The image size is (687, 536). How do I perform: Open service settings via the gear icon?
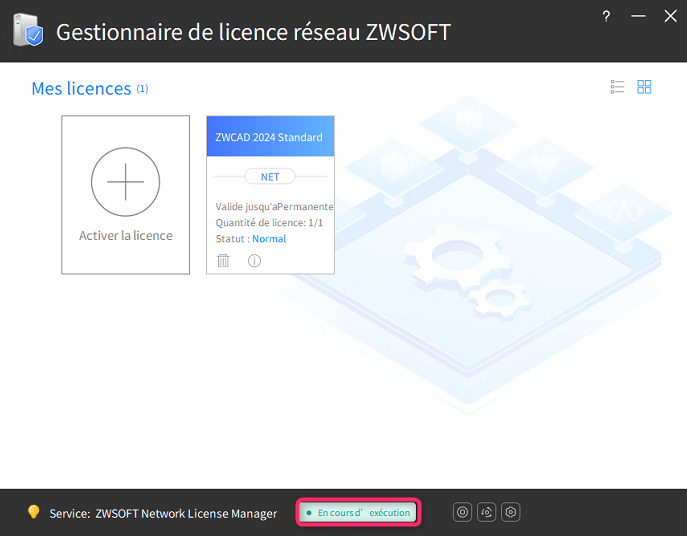point(511,513)
